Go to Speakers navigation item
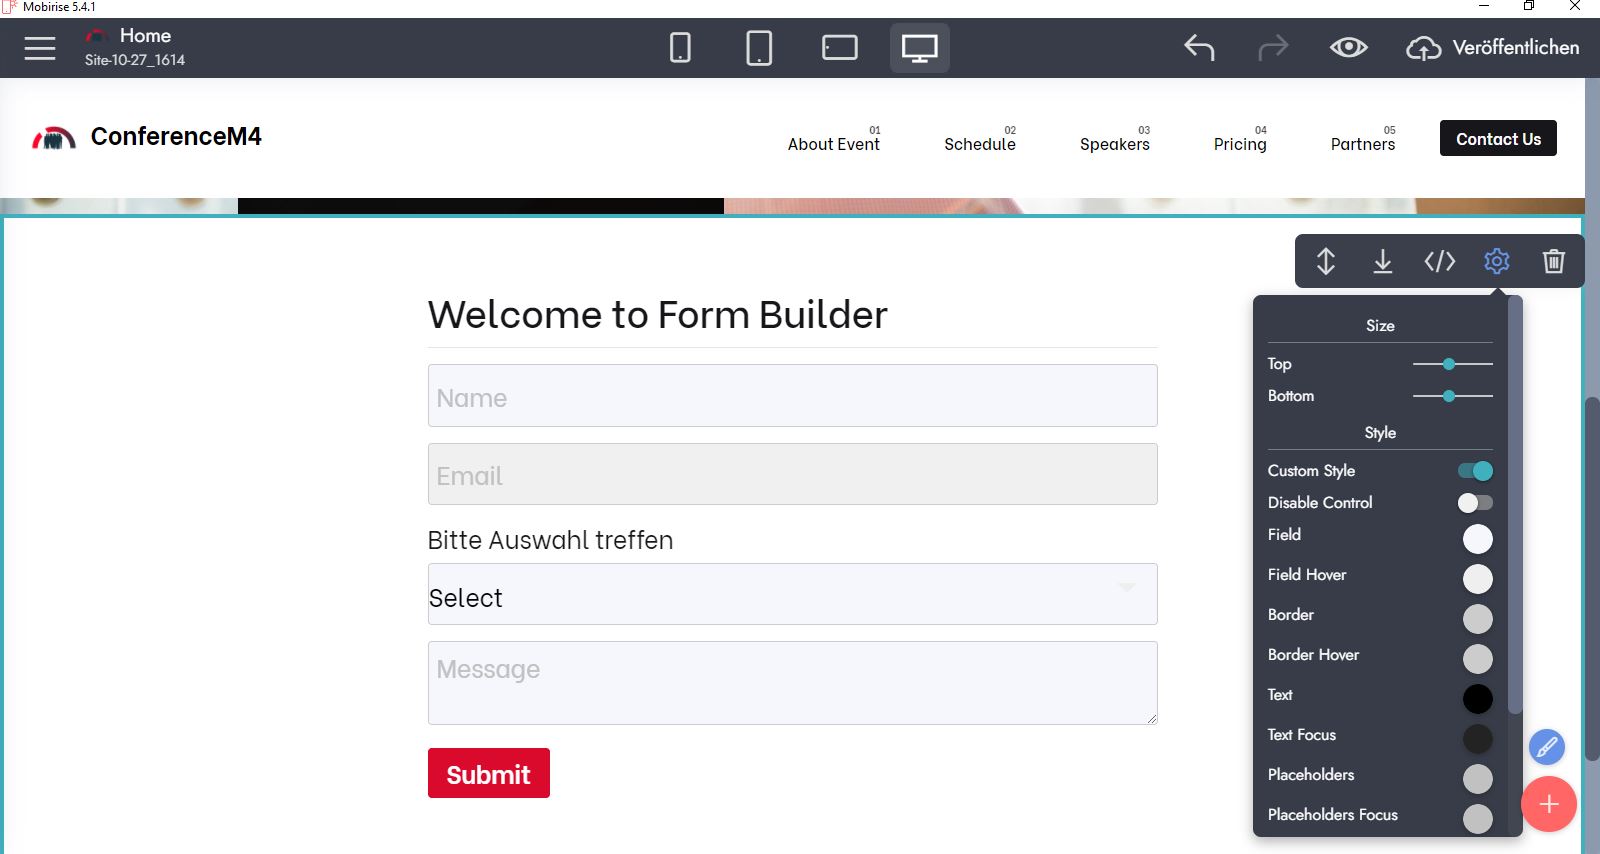1600x854 pixels. [x=1114, y=144]
